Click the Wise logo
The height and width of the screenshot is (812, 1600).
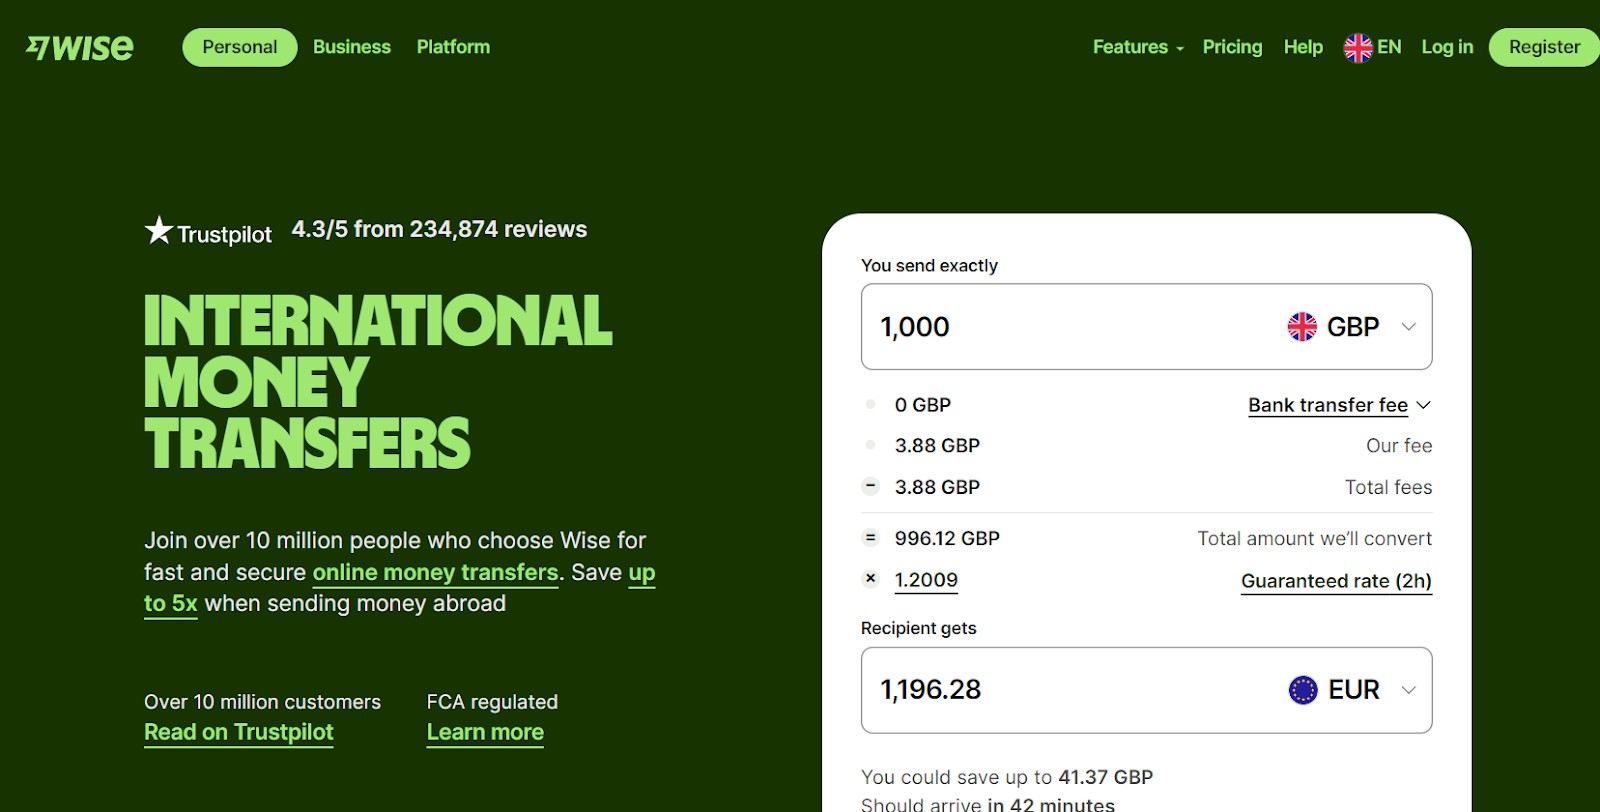(80, 47)
